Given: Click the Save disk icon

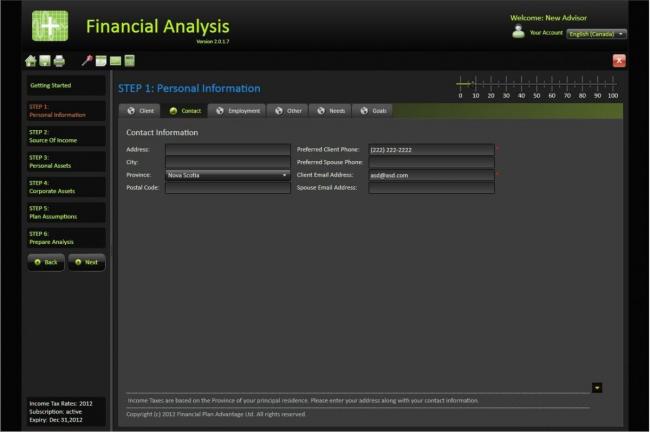Looking at the screenshot, I should pyautogui.click(x=45, y=61).
